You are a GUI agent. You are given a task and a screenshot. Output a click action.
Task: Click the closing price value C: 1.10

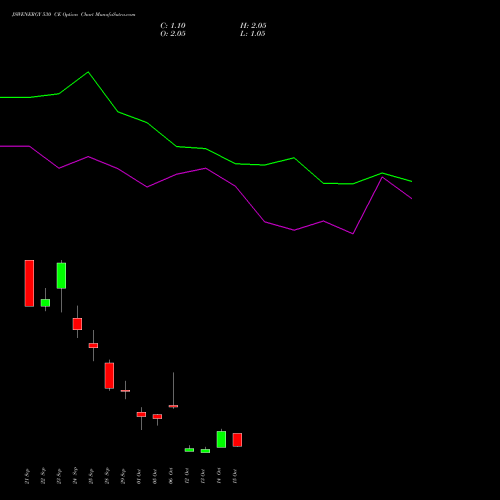point(173,26)
